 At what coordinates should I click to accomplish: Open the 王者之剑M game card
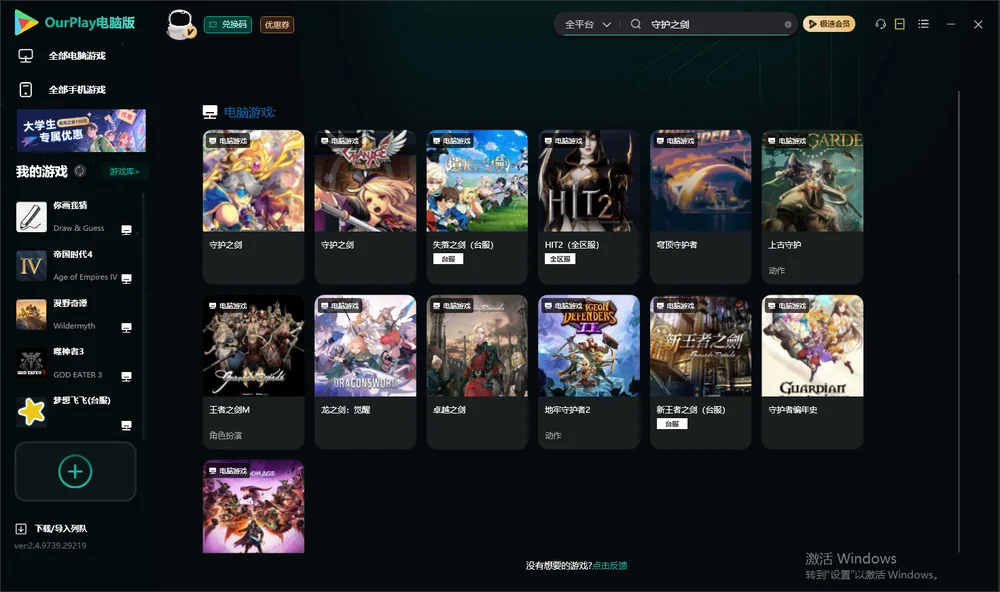(x=253, y=372)
